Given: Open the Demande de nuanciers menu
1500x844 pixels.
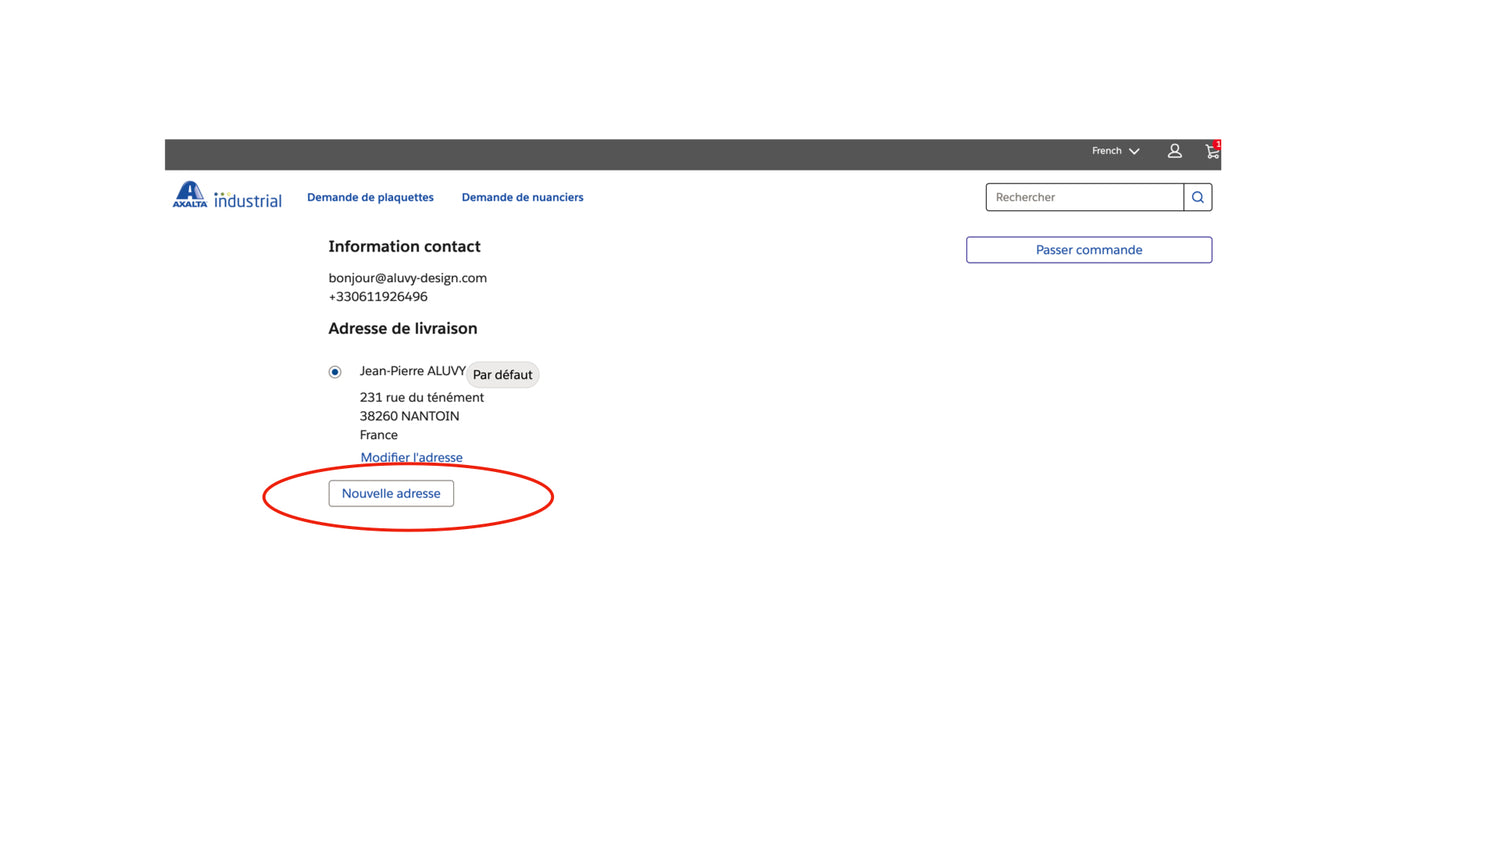Looking at the screenshot, I should pyautogui.click(x=522, y=197).
